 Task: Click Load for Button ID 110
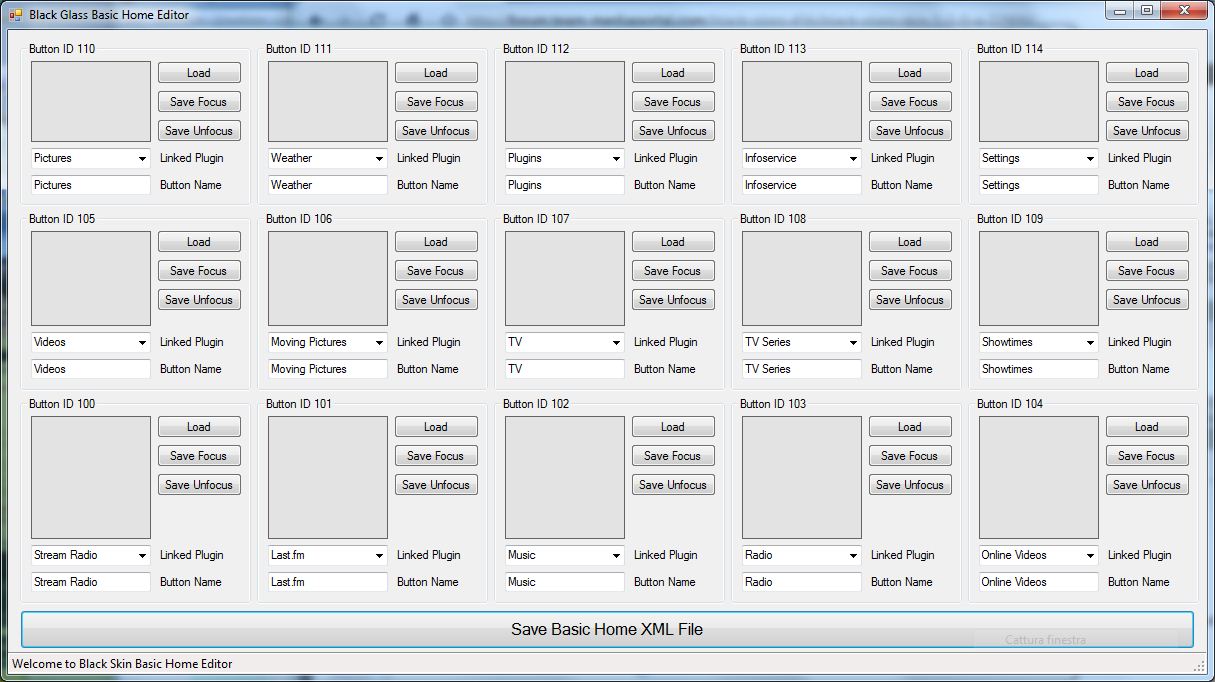(x=199, y=73)
